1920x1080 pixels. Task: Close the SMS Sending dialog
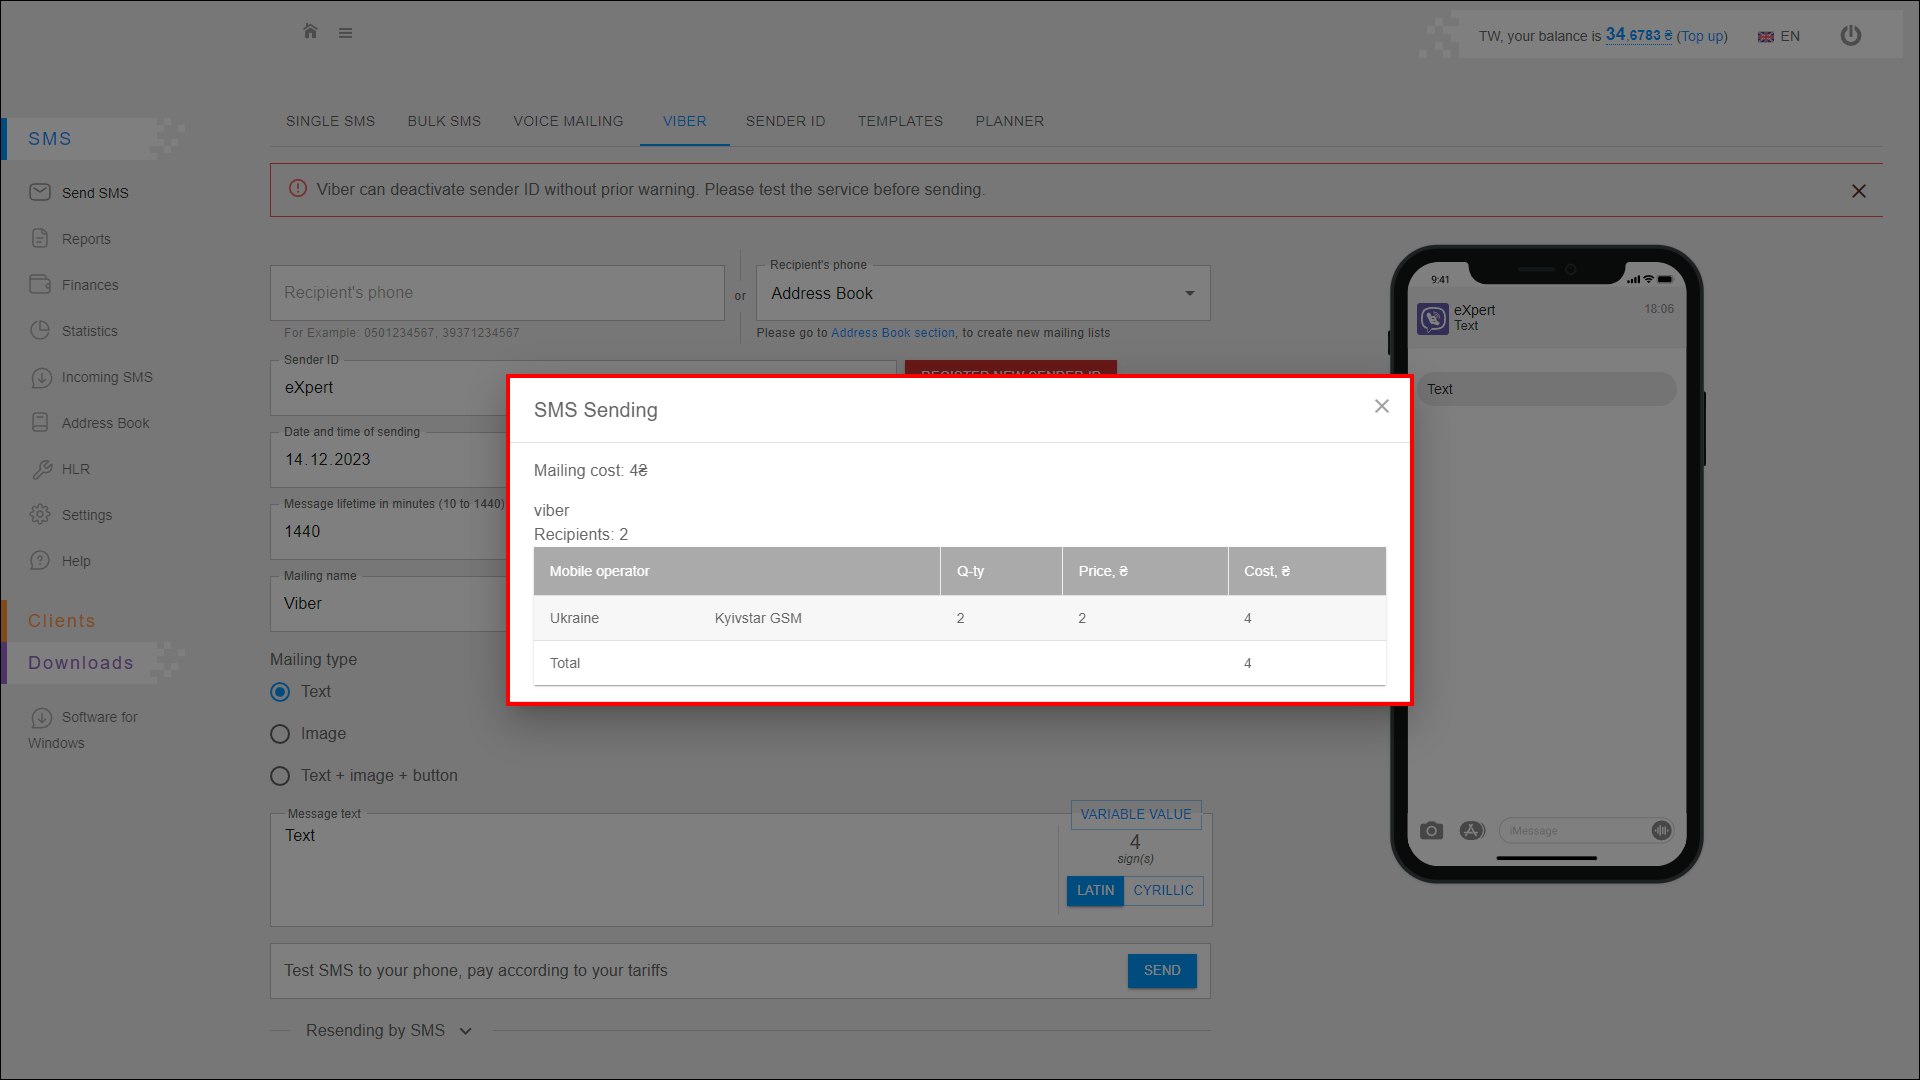point(1381,406)
